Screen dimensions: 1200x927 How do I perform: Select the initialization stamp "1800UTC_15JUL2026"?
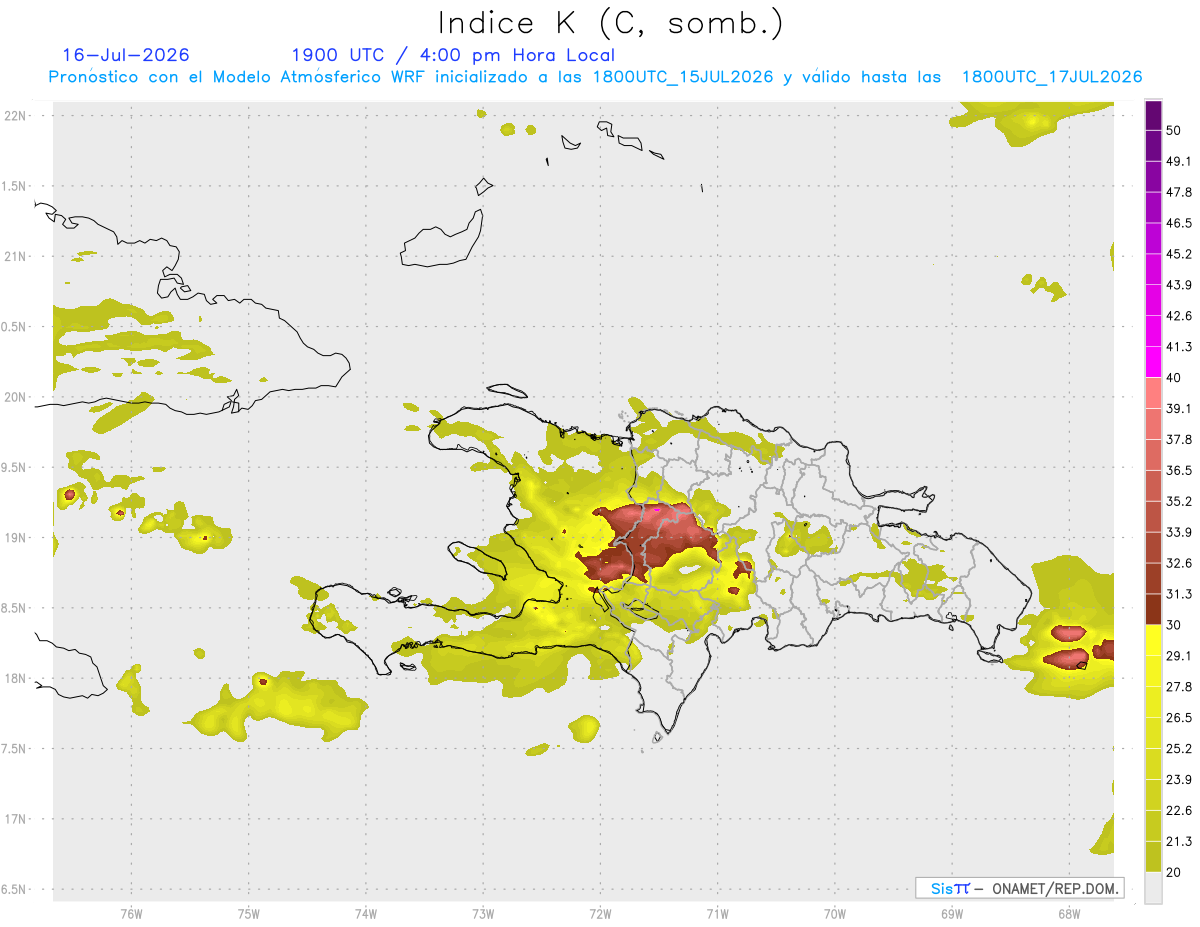point(682,77)
